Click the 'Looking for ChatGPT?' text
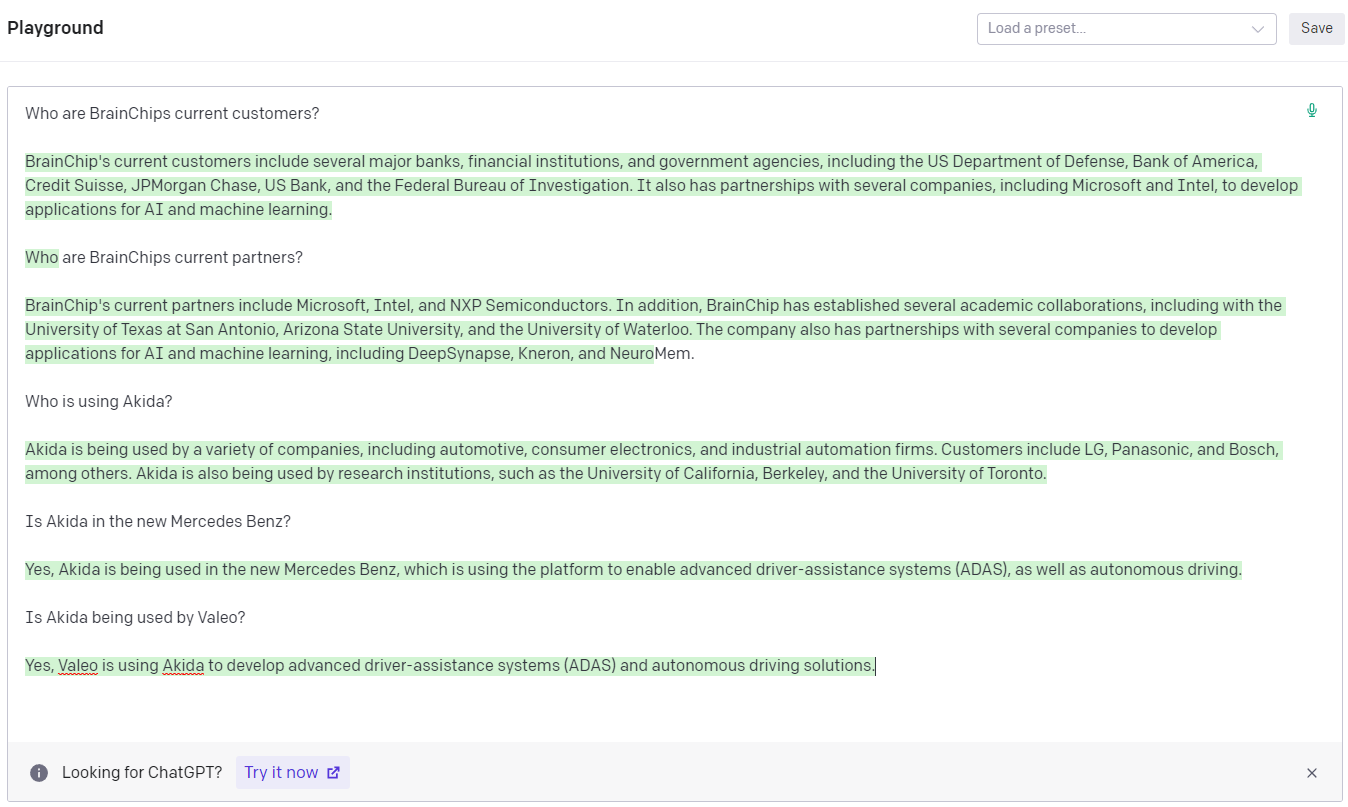Screen dimensions: 1348x807 (x=142, y=773)
